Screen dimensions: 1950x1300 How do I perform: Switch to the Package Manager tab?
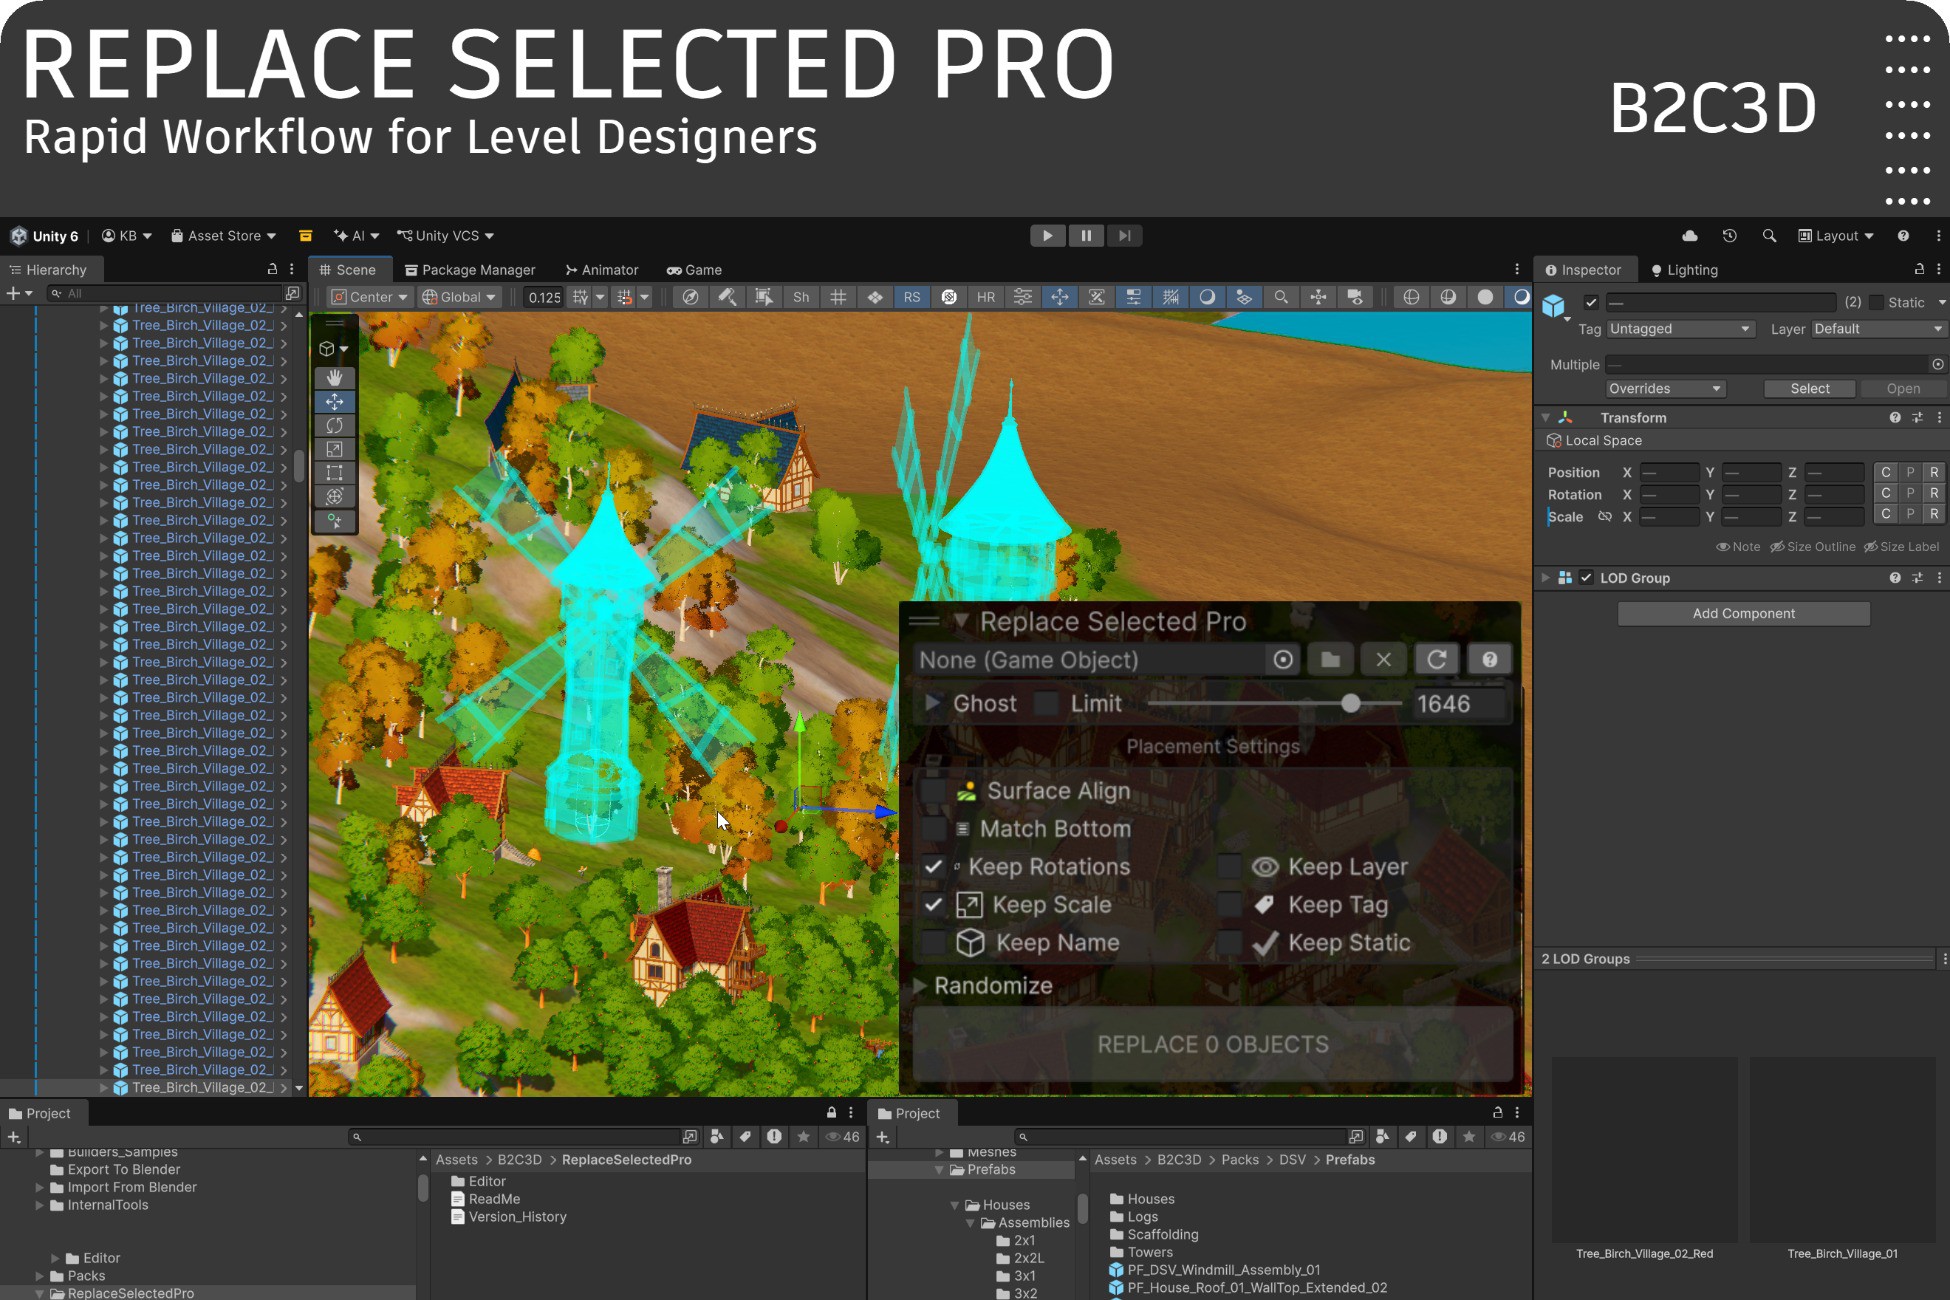pos(470,270)
